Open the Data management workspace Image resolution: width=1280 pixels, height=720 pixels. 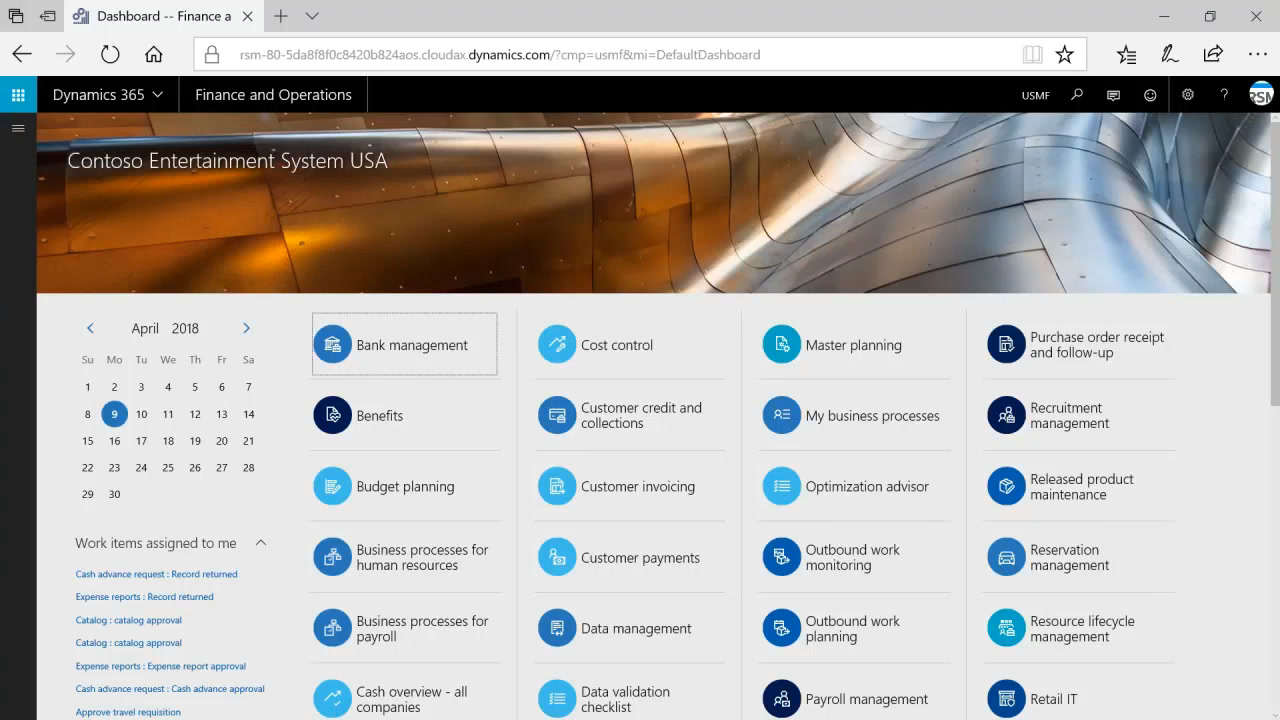[x=629, y=628]
